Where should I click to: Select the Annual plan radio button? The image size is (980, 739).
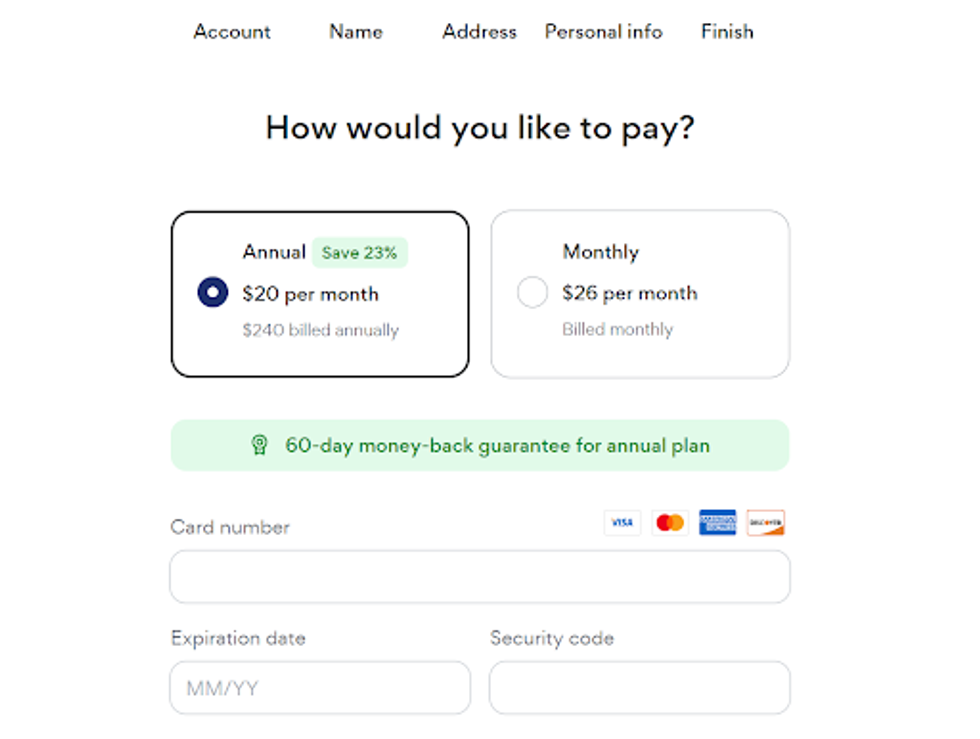point(213,293)
